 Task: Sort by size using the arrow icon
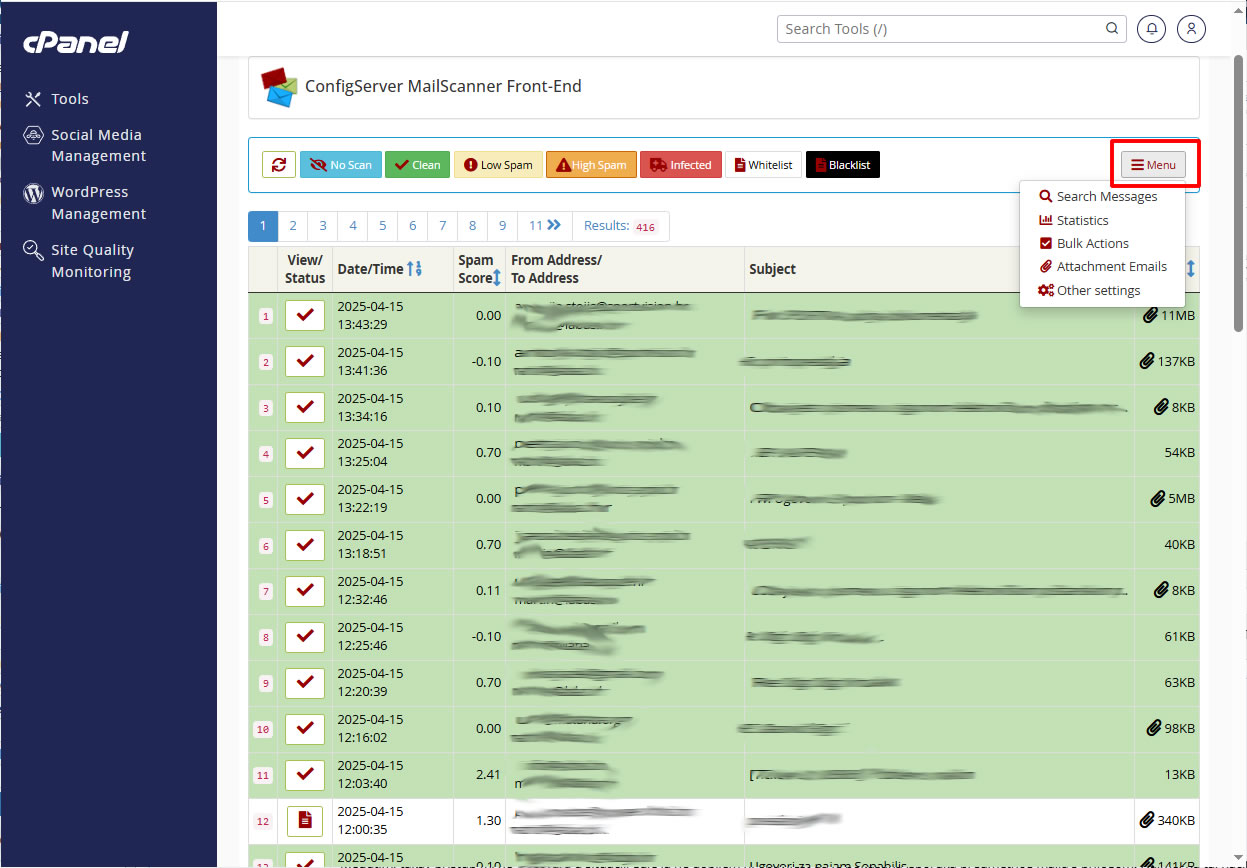click(x=1191, y=269)
